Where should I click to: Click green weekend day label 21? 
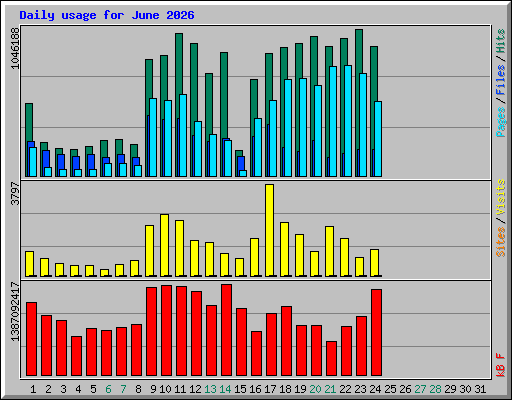tap(330, 389)
